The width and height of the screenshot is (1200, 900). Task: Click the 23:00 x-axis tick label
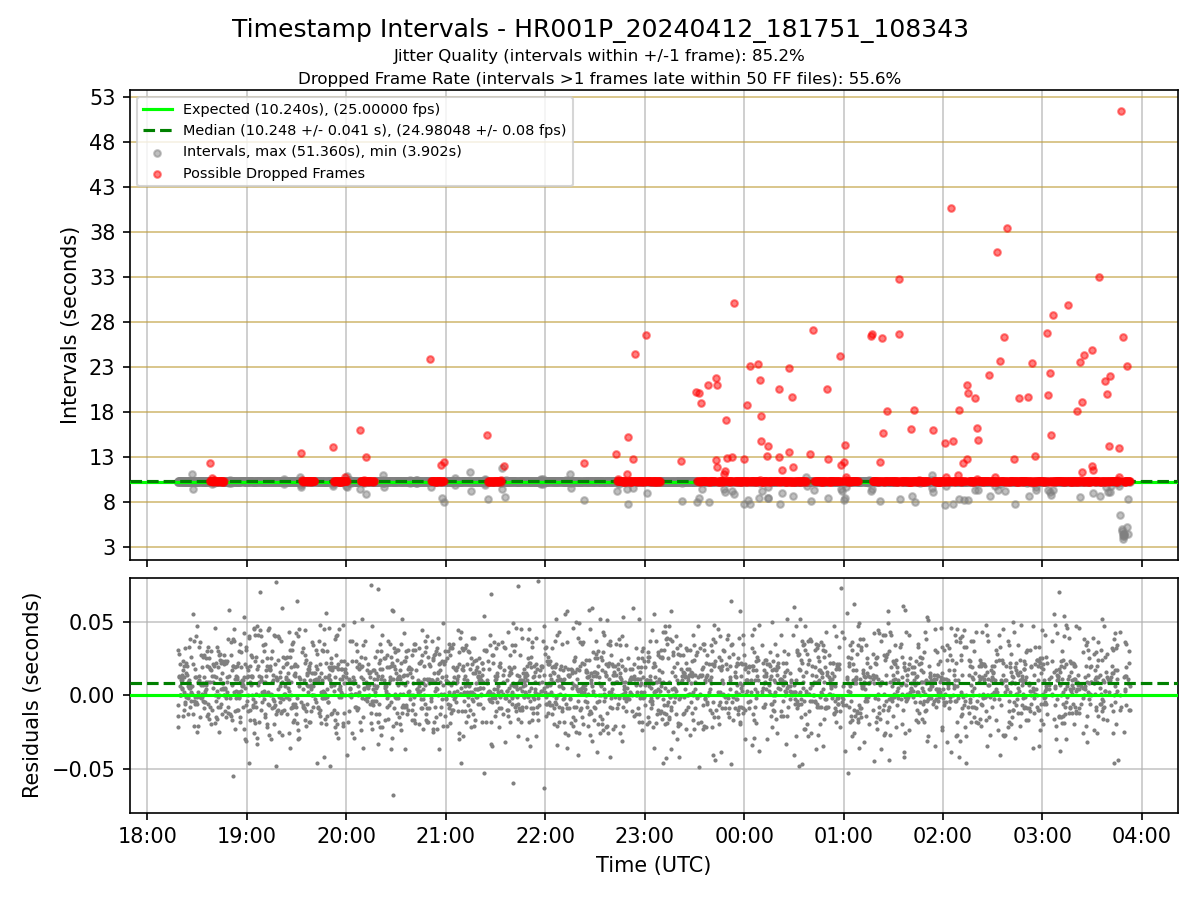click(644, 834)
